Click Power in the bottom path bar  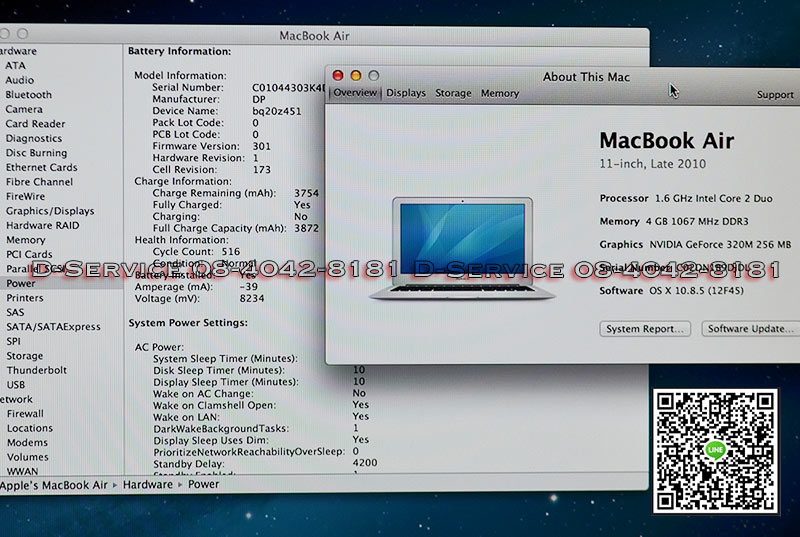point(204,484)
